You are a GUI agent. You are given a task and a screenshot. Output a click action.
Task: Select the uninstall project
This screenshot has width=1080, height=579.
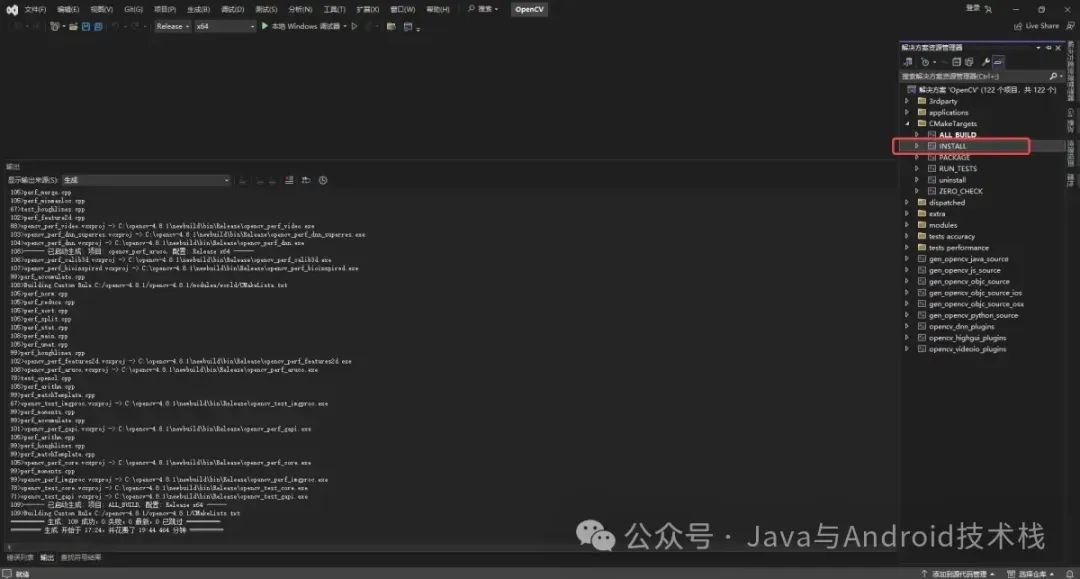click(952, 180)
